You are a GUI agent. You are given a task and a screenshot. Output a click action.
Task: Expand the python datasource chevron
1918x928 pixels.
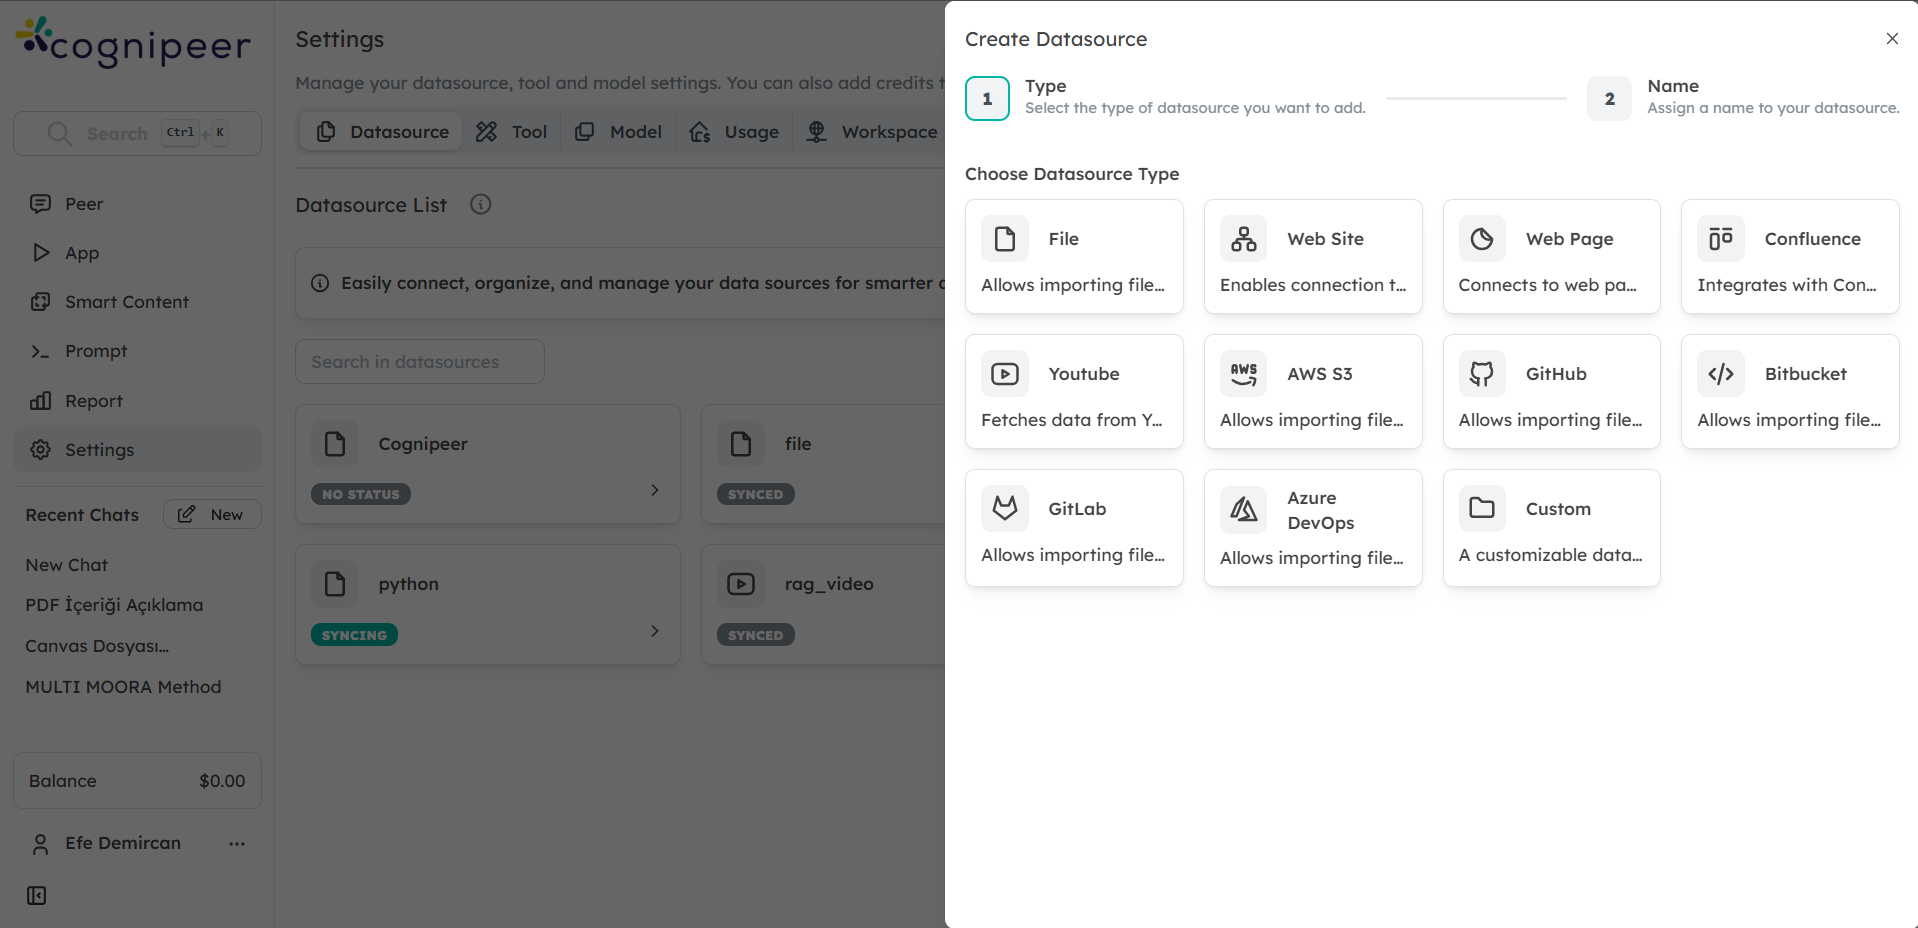coord(655,631)
